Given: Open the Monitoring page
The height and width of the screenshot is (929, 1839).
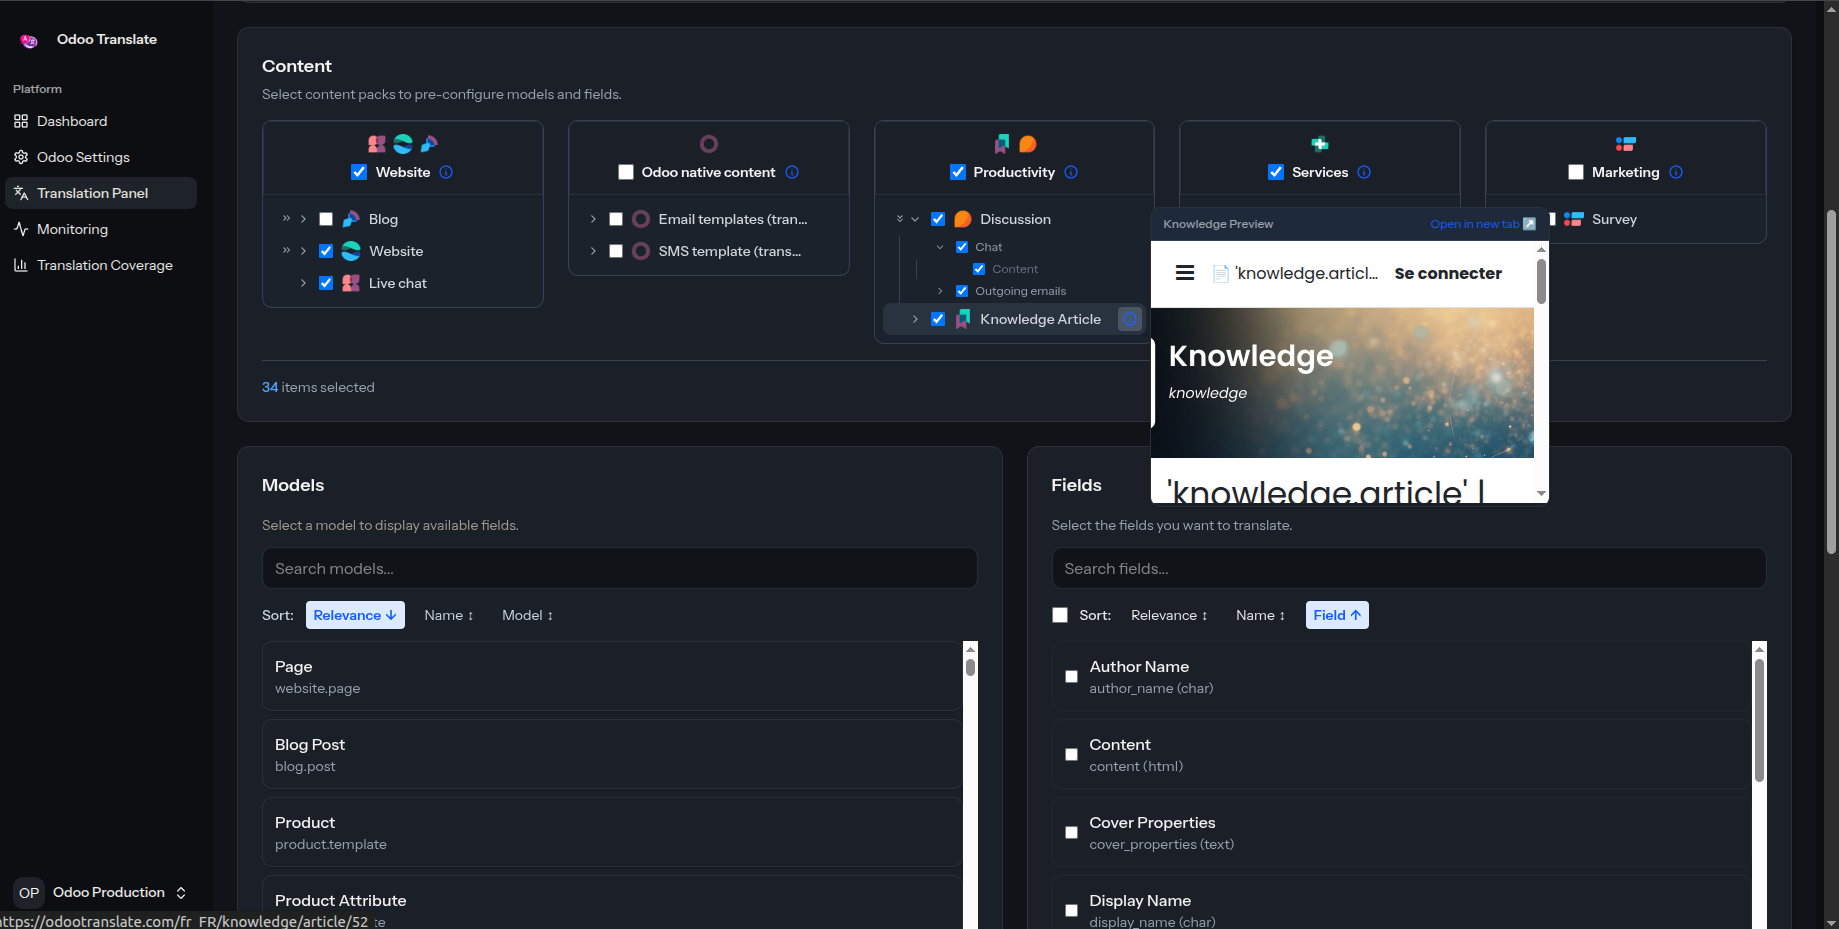Looking at the screenshot, I should click(x=101, y=229).
